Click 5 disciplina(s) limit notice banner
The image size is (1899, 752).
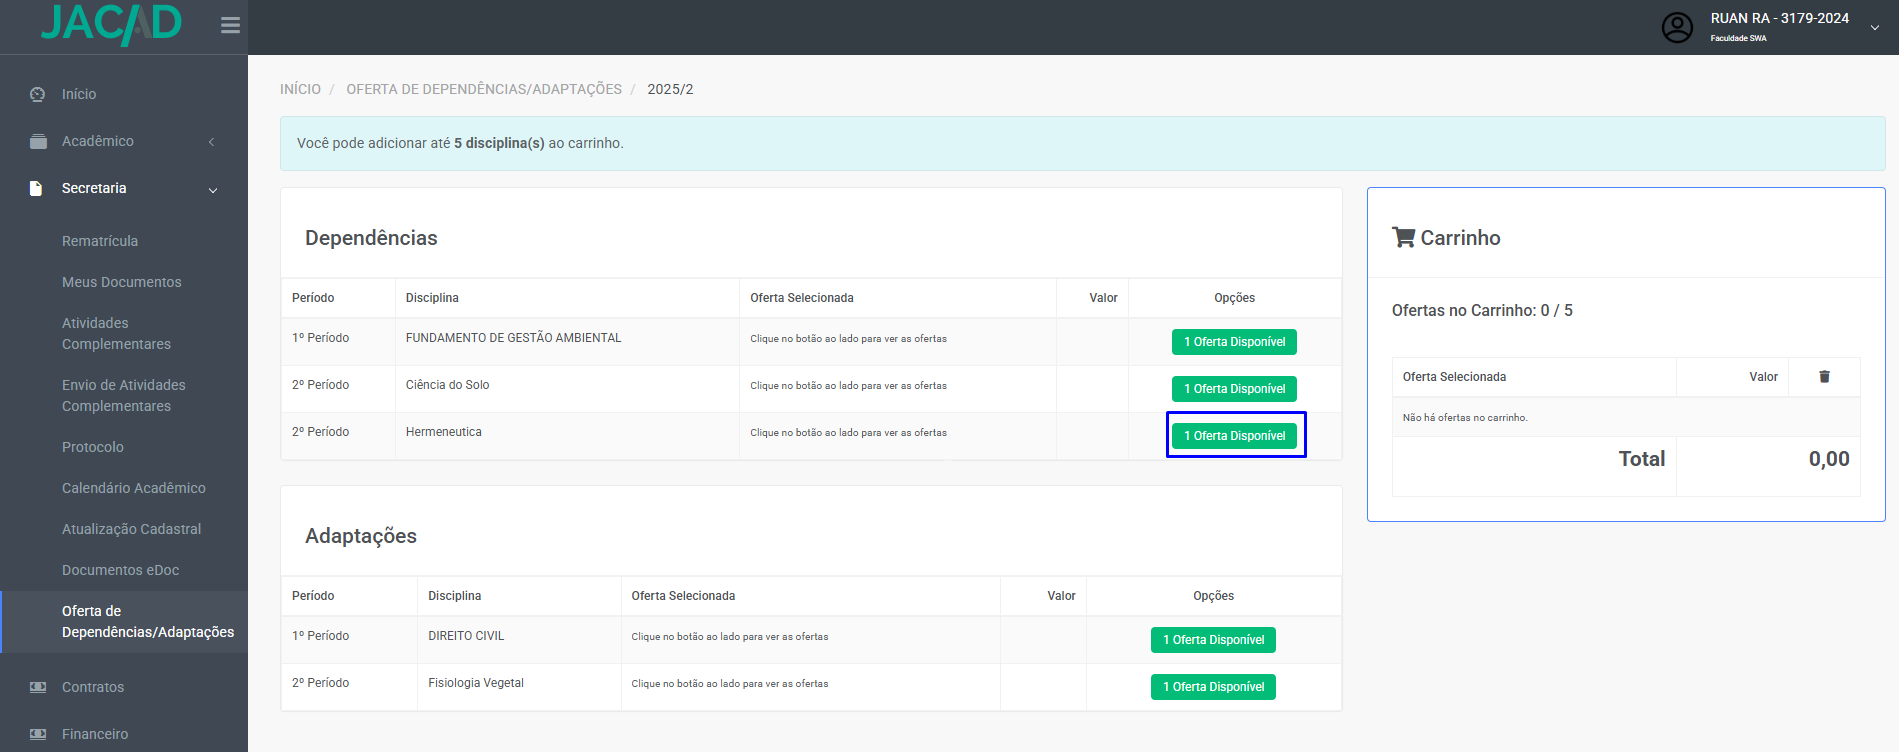pyautogui.click(x=1082, y=143)
